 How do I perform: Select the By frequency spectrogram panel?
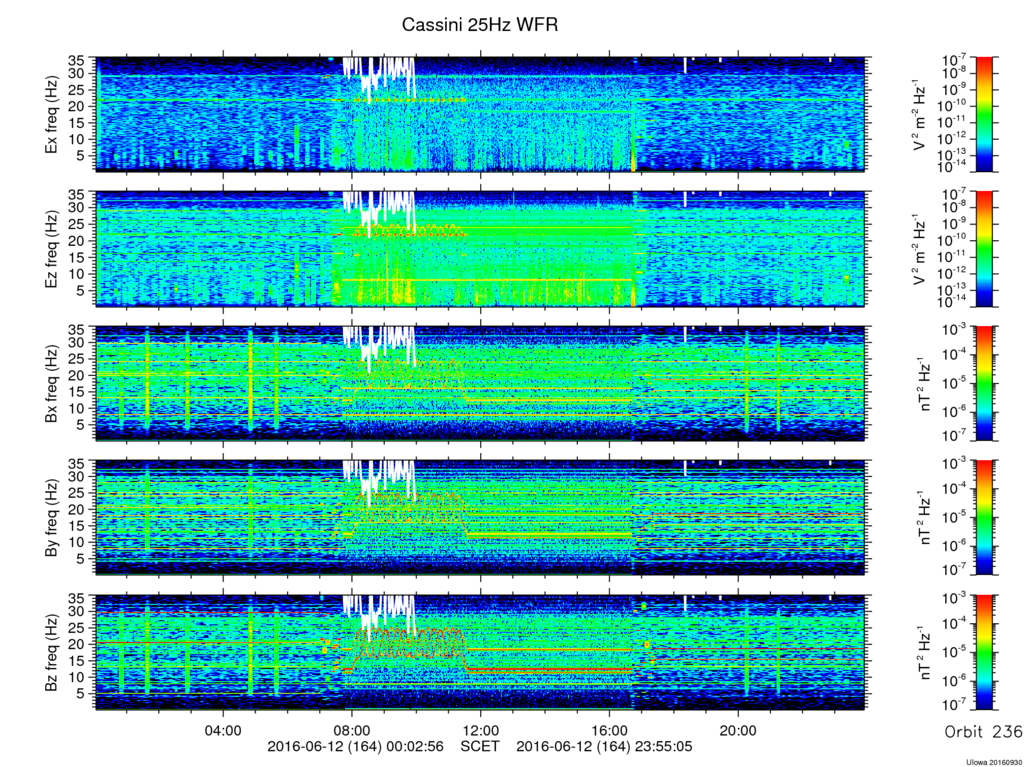point(481,517)
